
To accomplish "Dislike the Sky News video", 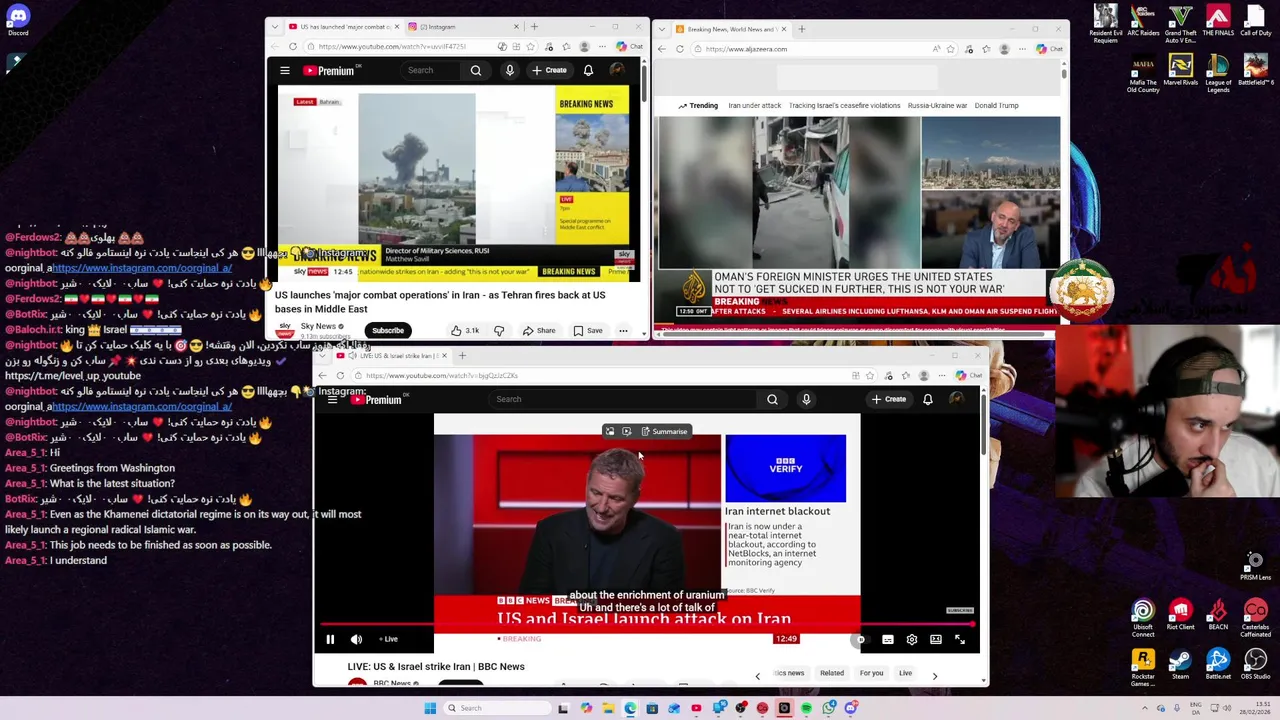I will tap(499, 330).
